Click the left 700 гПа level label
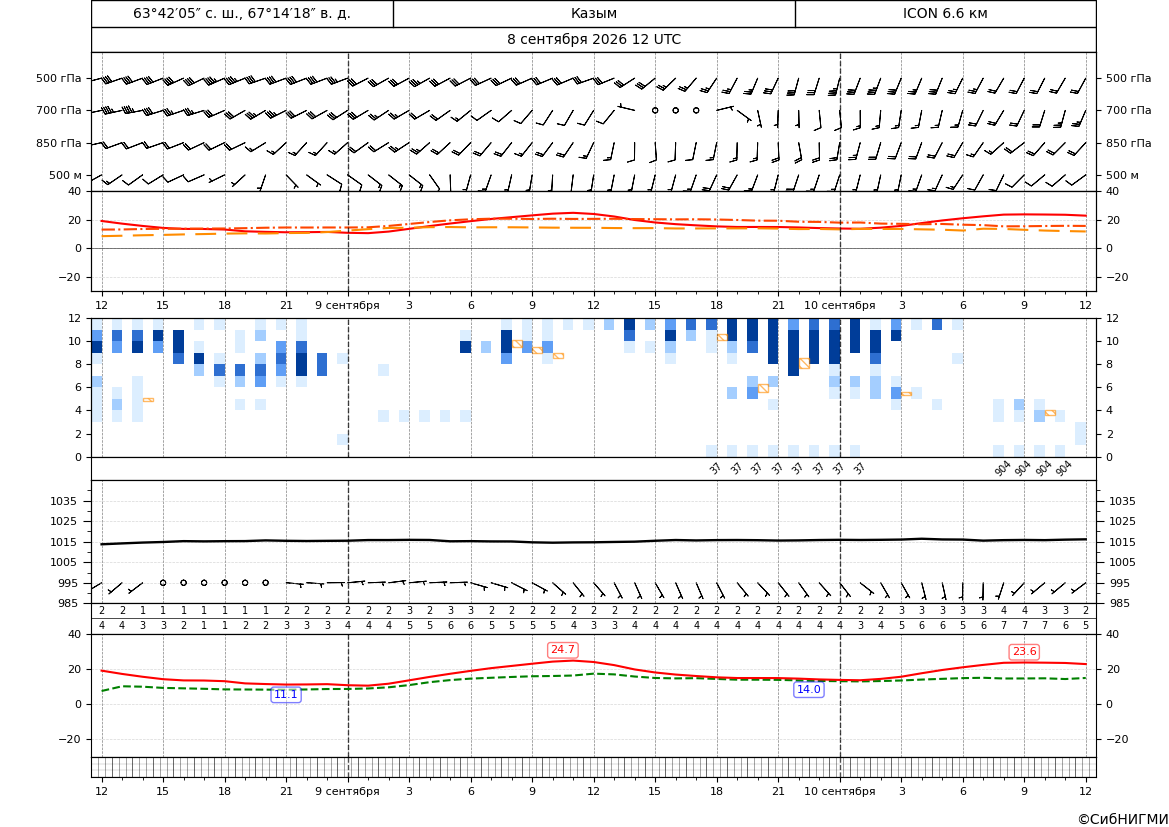Viewport: 1169px width, 827px height. [x=59, y=110]
